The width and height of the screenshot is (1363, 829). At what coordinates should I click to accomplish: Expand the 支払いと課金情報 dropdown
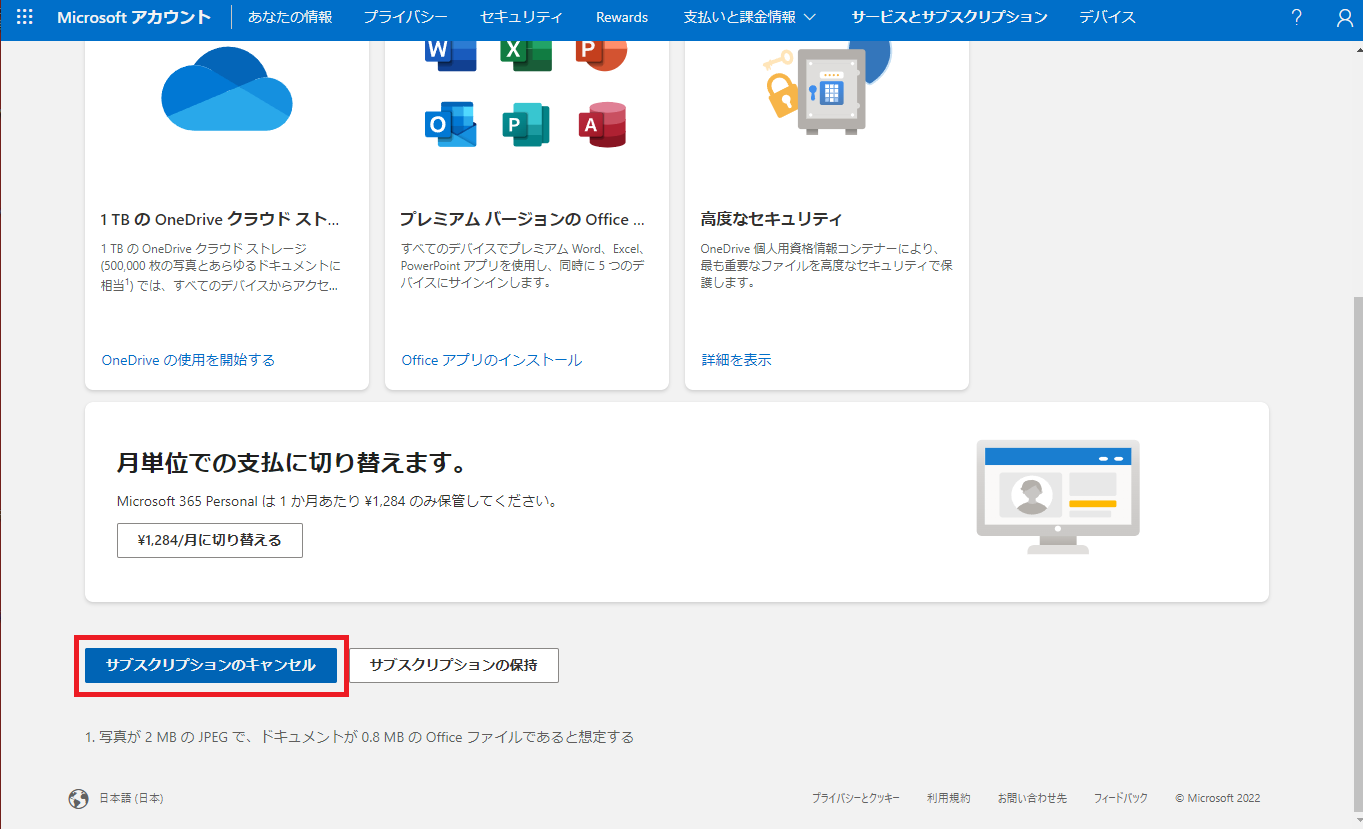pyautogui.click(x=750, y=17)
